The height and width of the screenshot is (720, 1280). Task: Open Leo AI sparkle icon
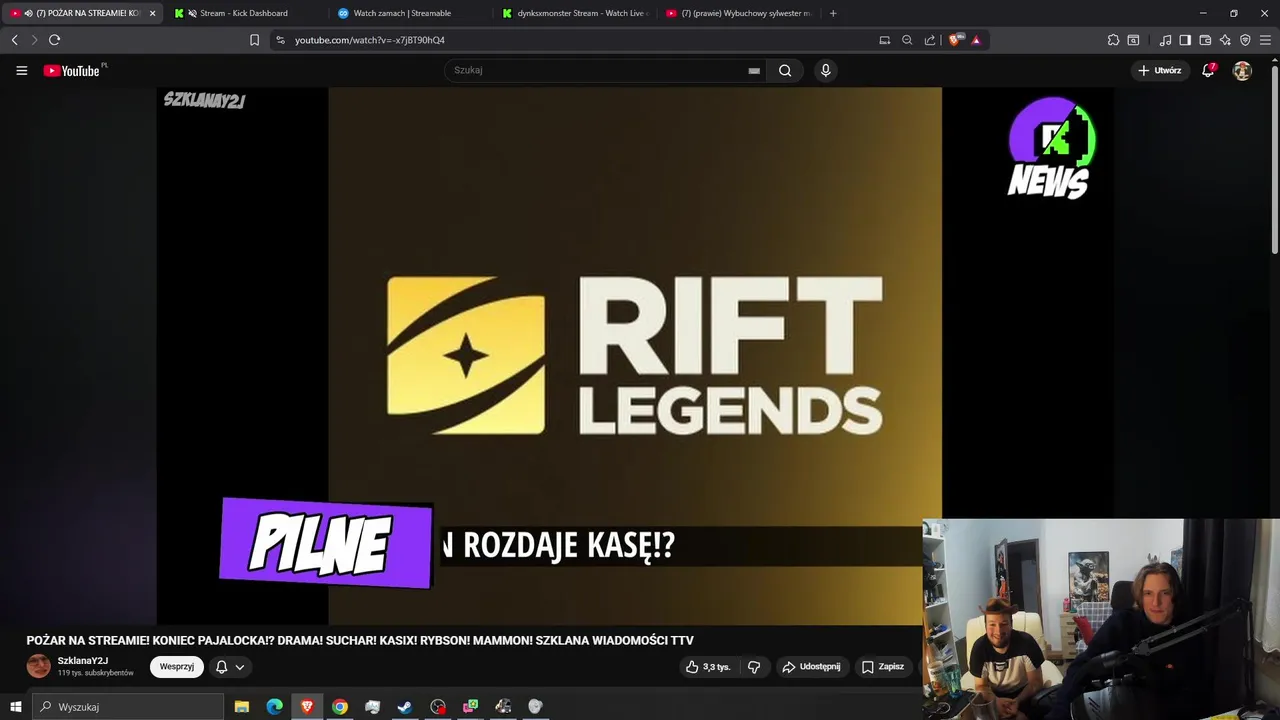pyautogui.click(x=1225, y=40)
